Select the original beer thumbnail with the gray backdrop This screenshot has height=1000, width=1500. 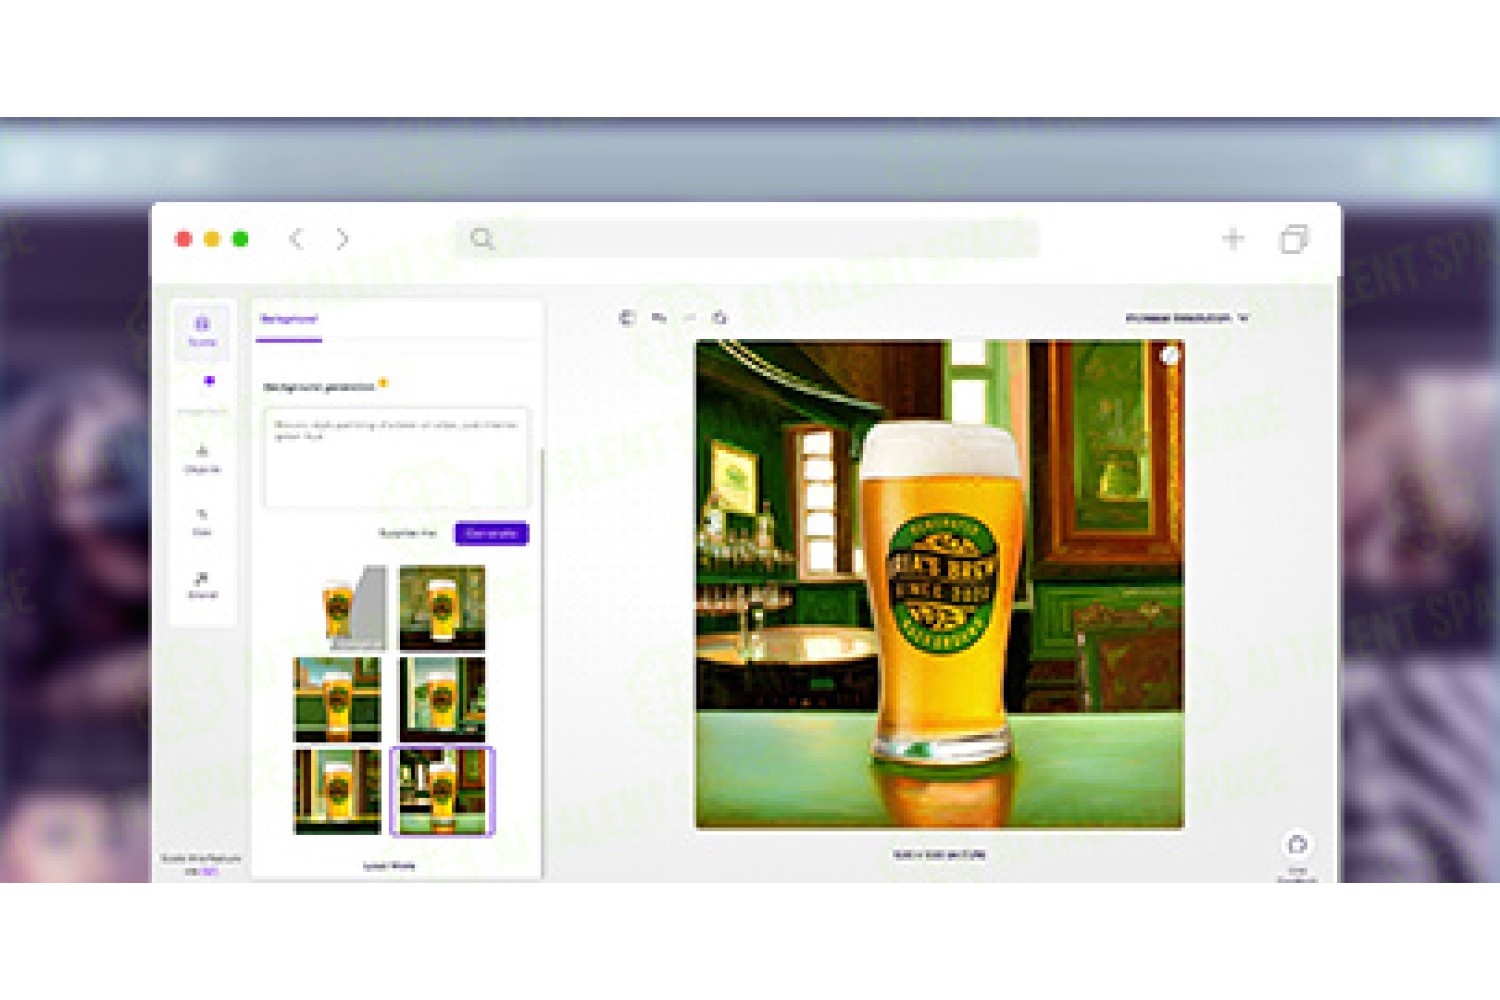point(354,608)
